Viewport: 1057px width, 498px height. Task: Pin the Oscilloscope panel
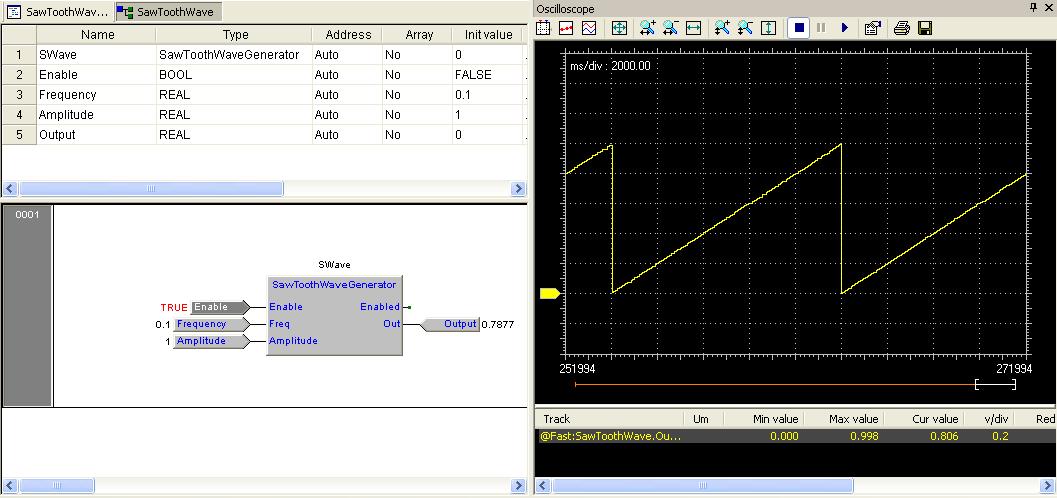click(x=1034, y=7)
